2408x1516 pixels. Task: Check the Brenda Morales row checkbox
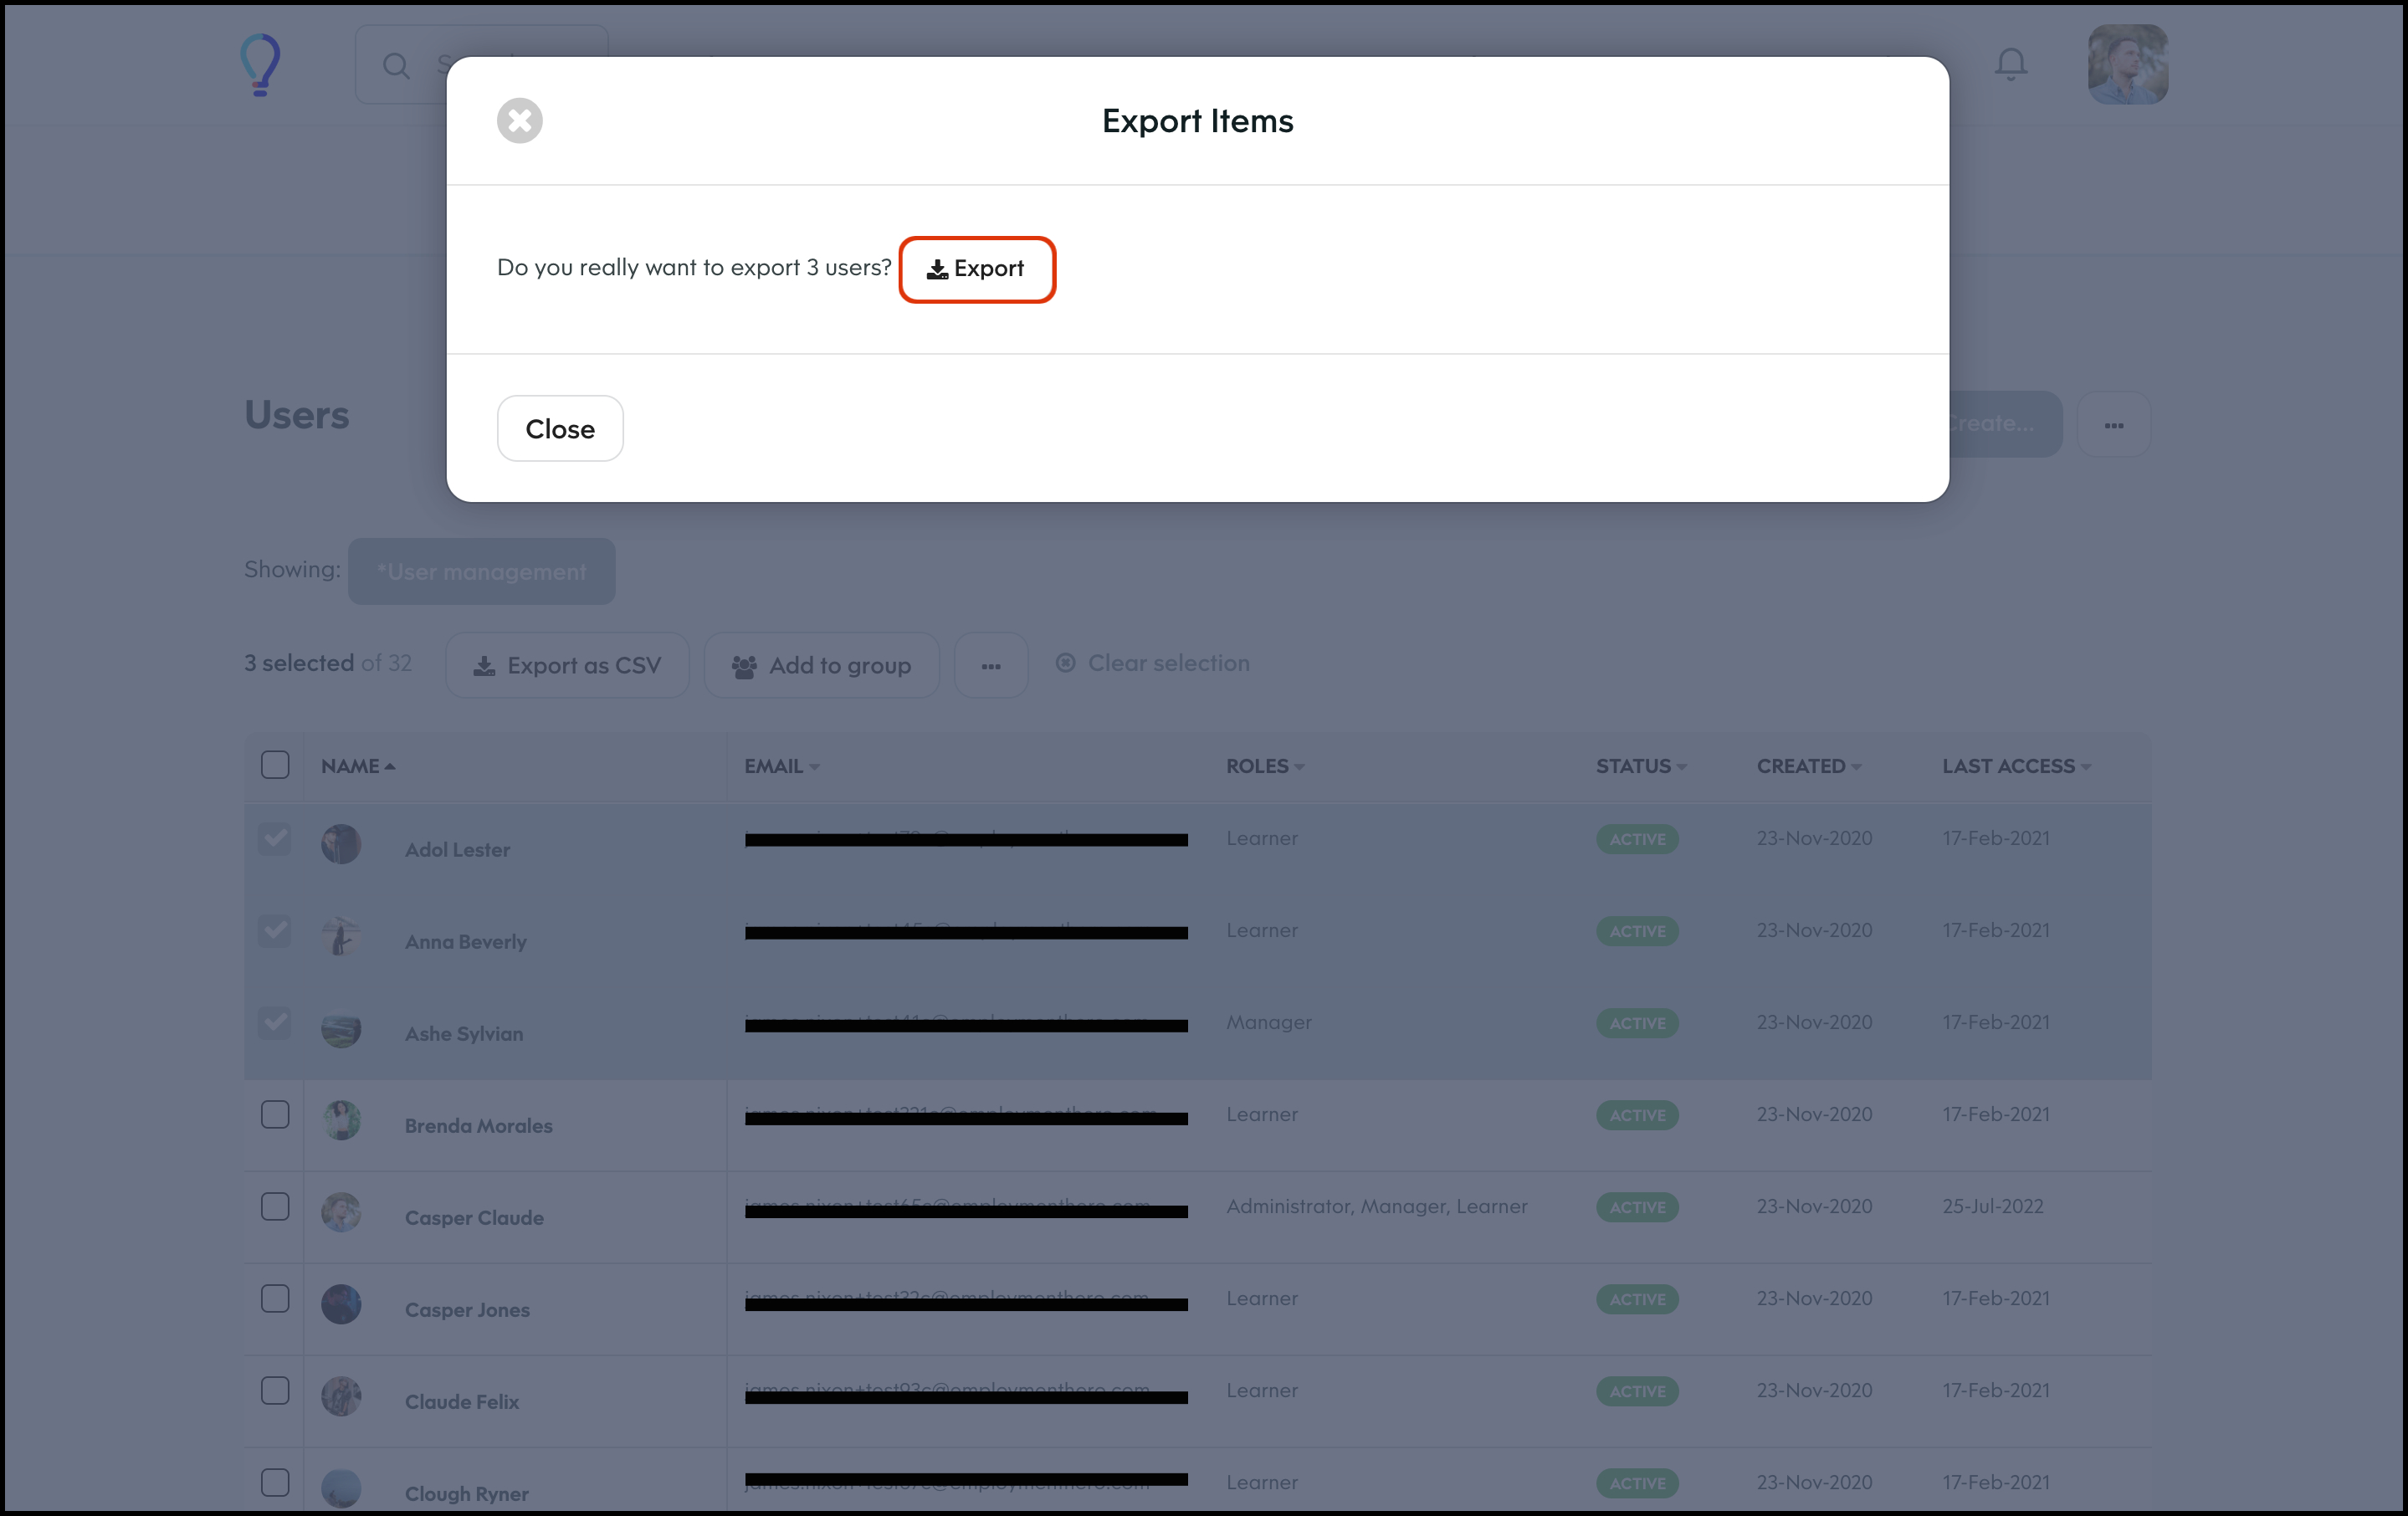275,1114
